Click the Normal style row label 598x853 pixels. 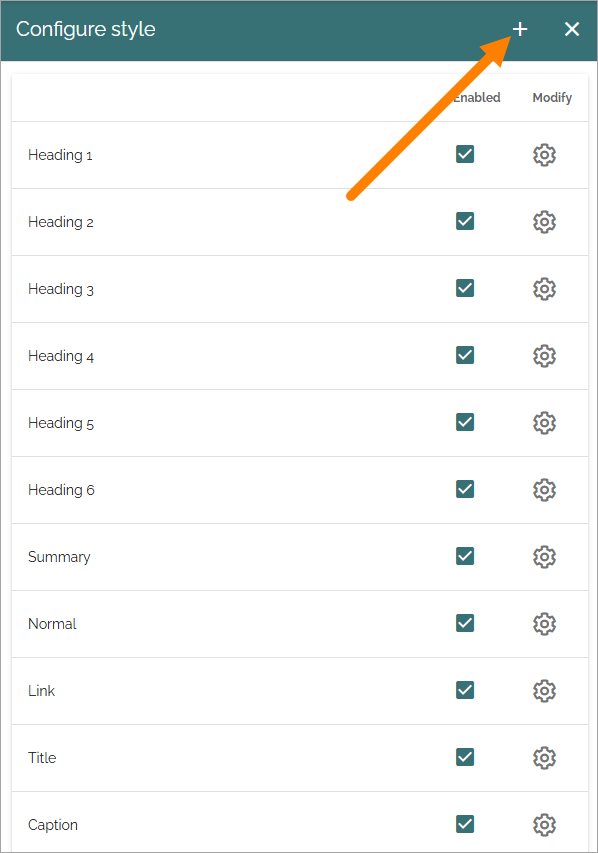pos(52,624)
